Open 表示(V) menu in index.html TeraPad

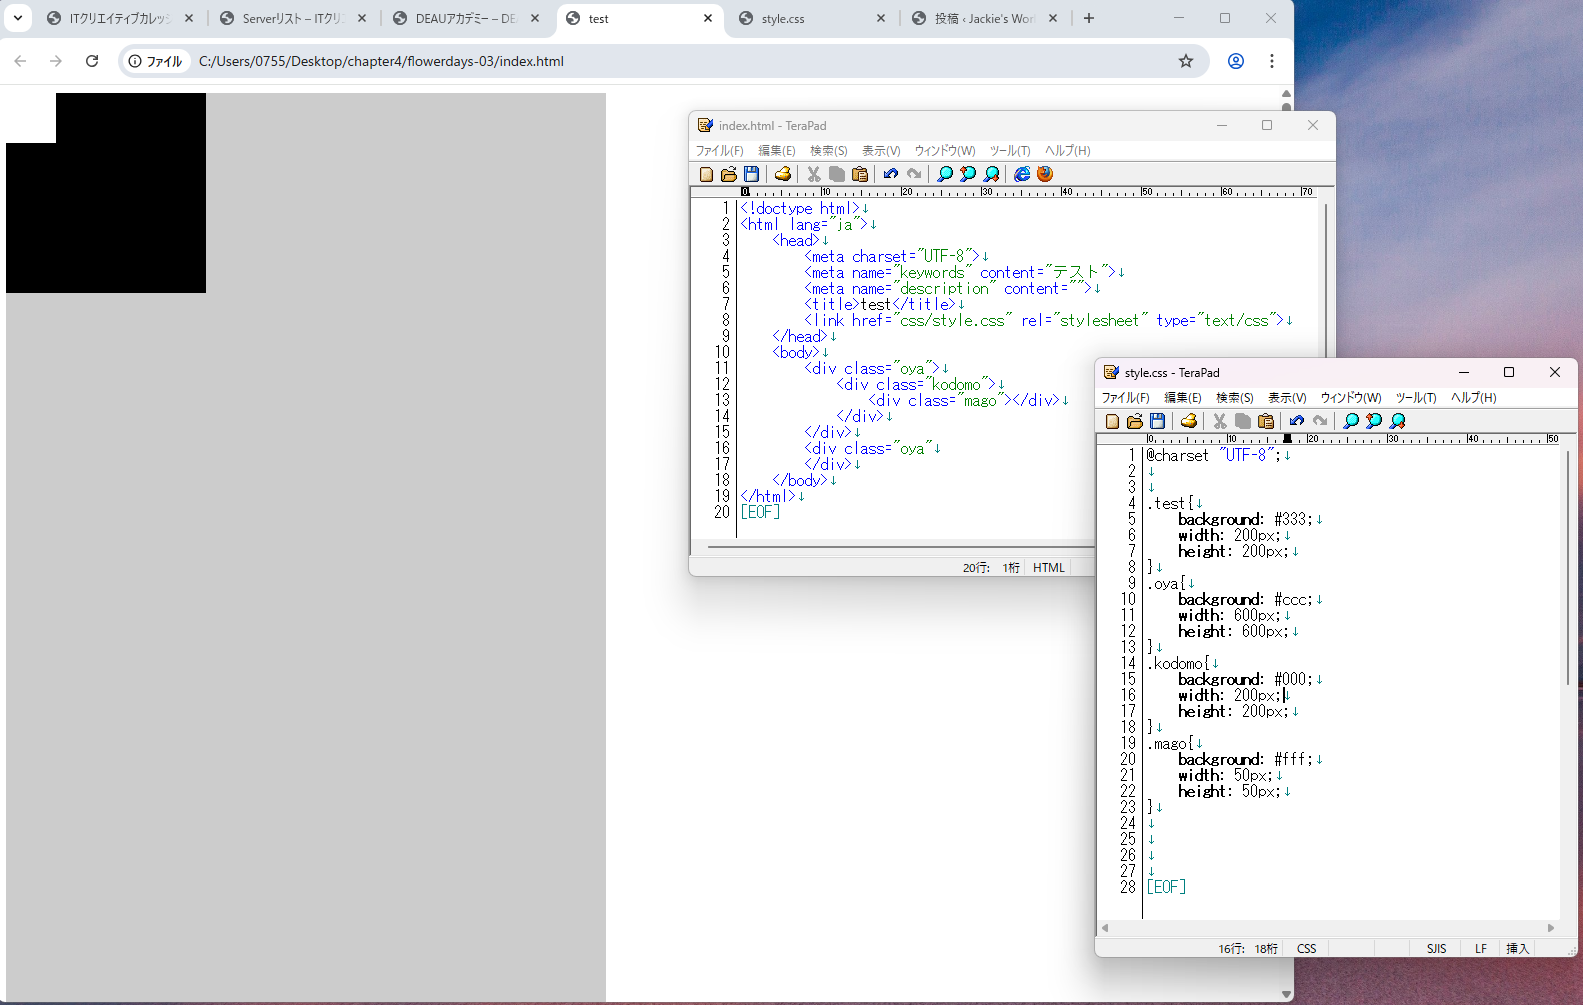click(881, 151)
